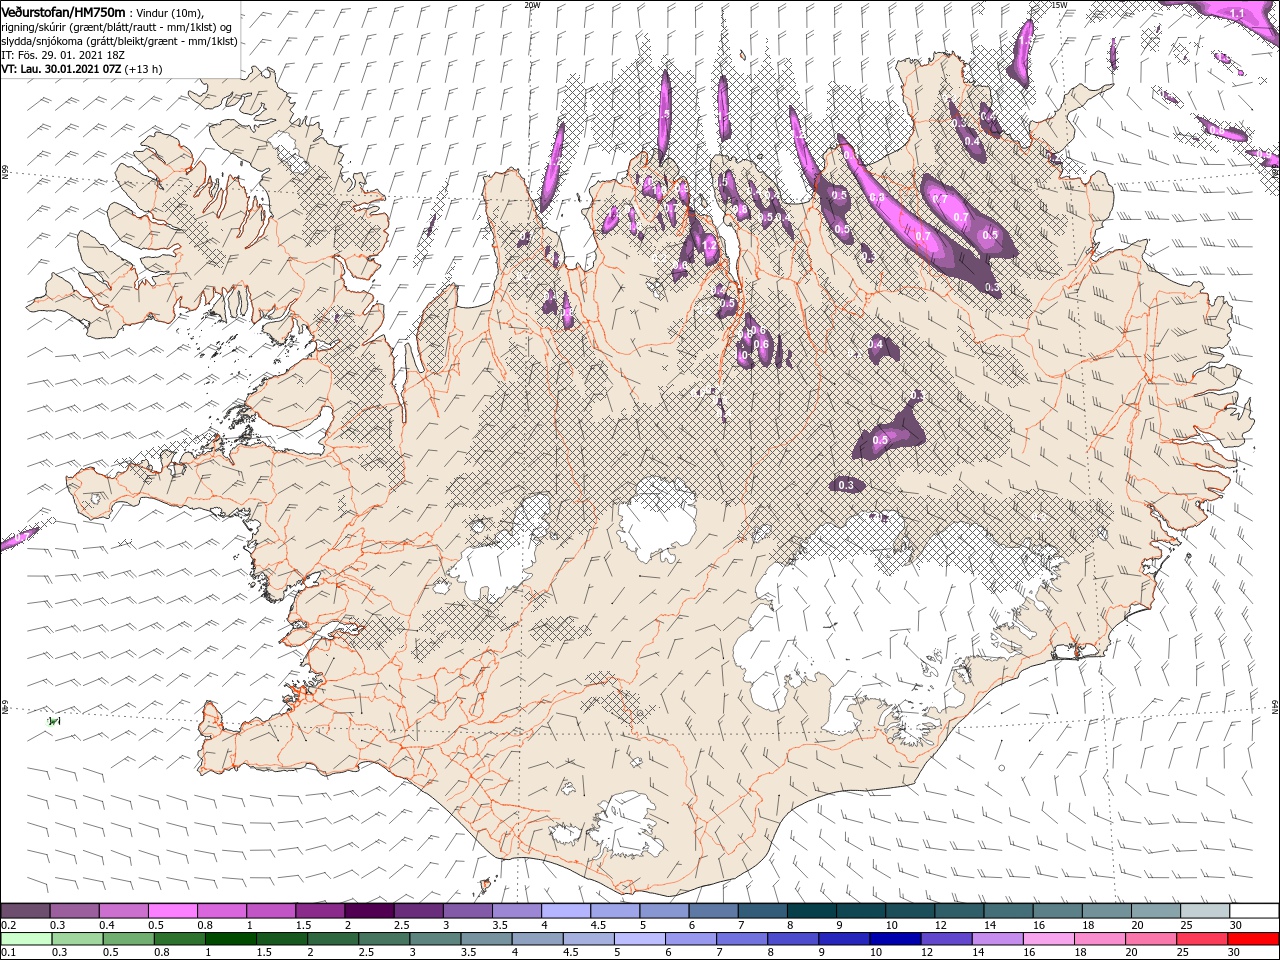Viewport: 1280px width, 960px height.
Task: Click the upper legend swatch labelled 3
Action: click(x=468, y=911)
